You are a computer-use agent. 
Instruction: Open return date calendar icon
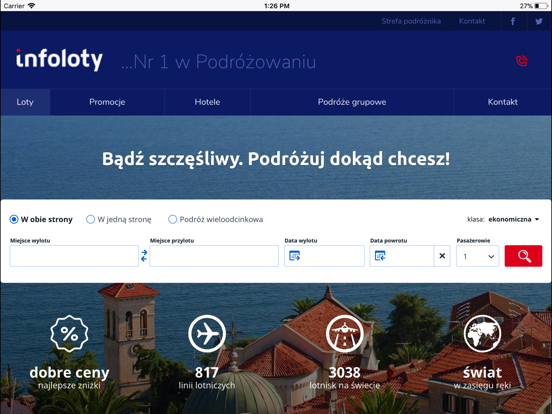[380, 256]
